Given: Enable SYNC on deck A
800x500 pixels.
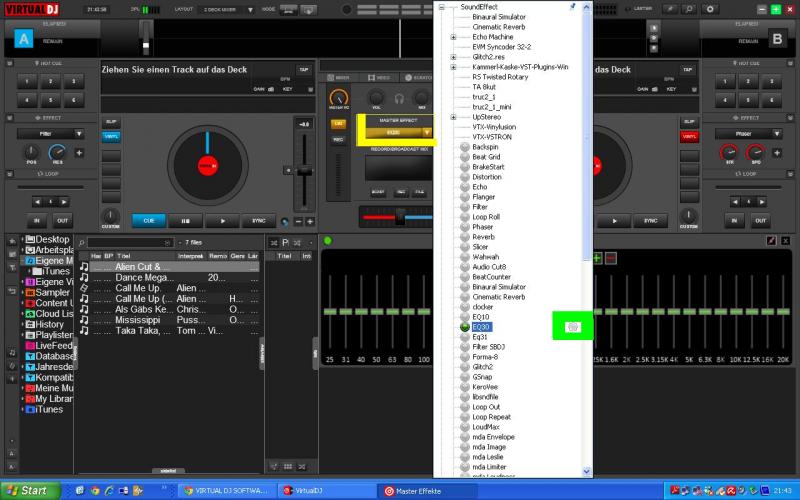Looking at the screenshot, I should pos(259,221).
